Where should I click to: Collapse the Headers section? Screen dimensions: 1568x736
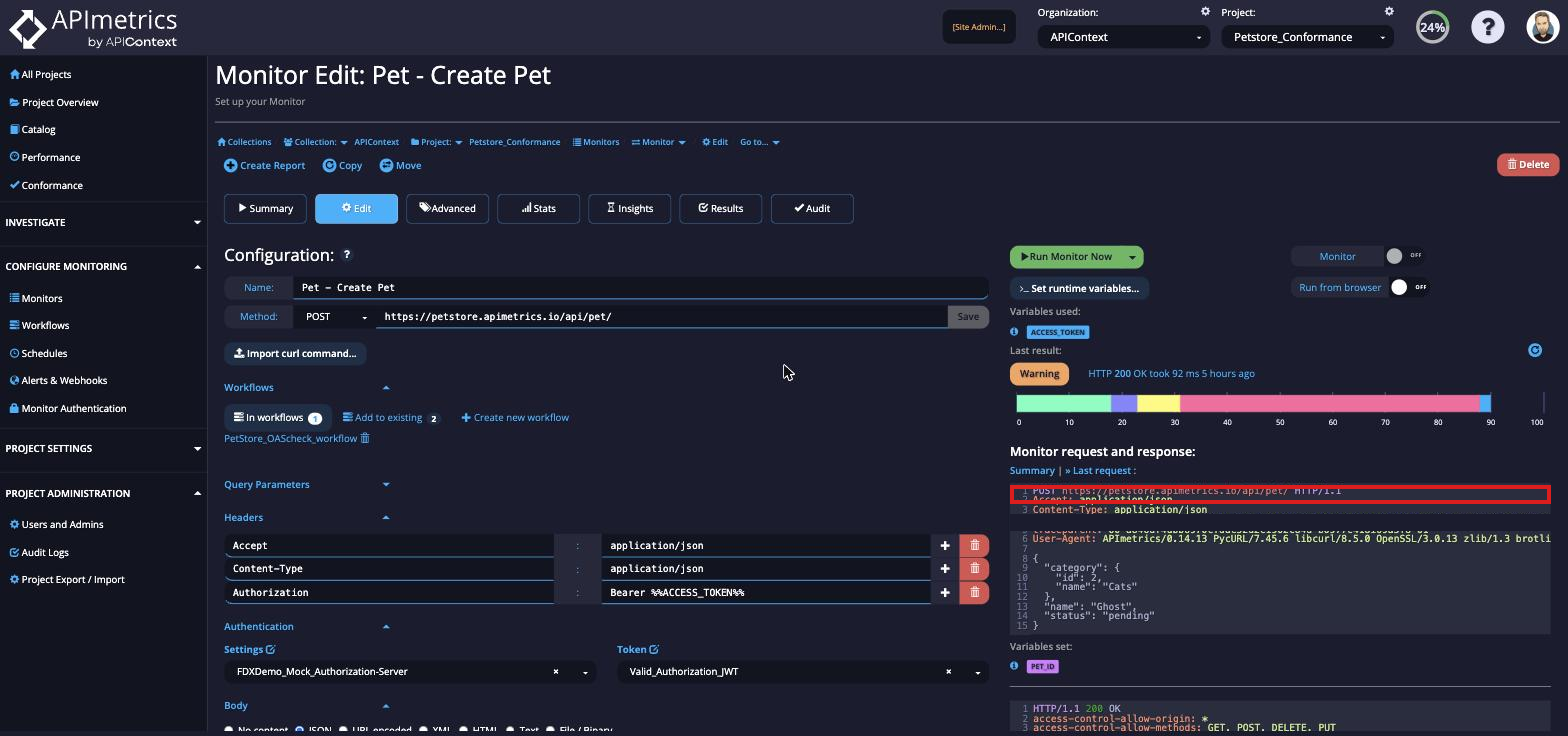(386, 517)
